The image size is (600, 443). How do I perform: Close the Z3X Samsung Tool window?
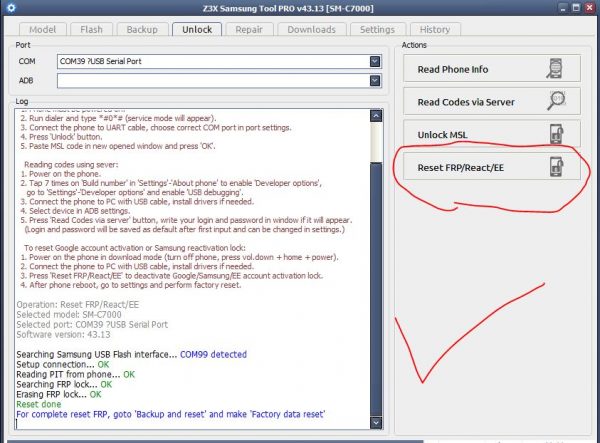(x=589, y=8)
